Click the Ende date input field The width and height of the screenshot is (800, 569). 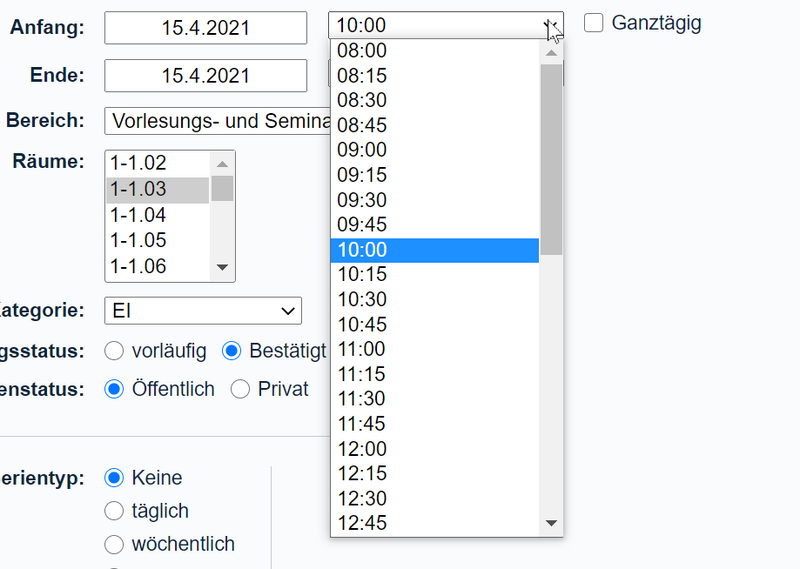[x=206, y=76]
